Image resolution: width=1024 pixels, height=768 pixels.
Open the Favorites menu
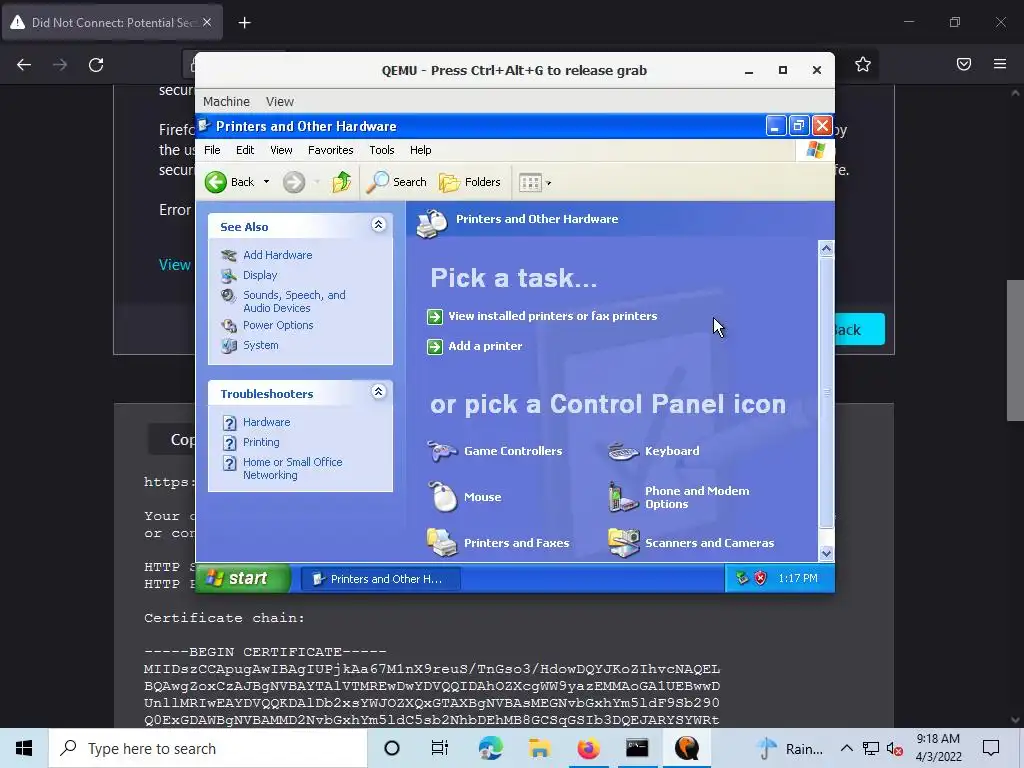(x=330, y=150)
